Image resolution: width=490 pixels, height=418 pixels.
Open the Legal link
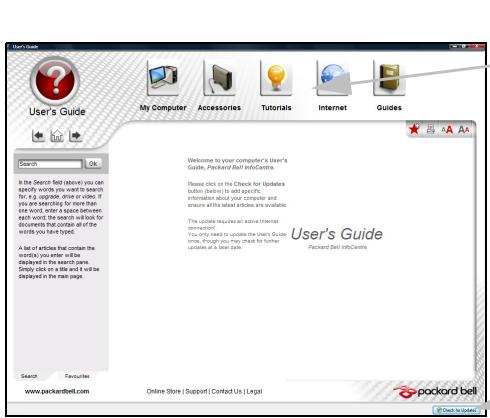254,391
